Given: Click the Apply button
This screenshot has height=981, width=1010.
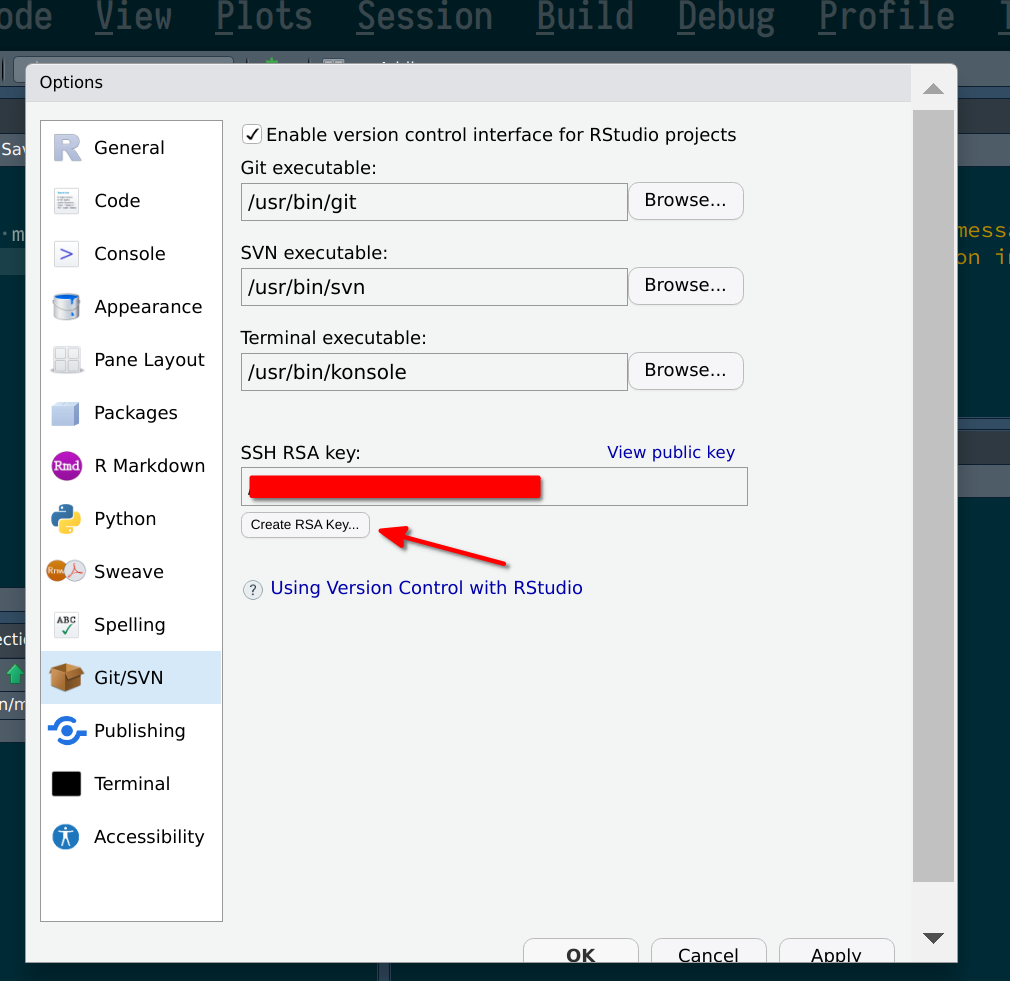Looking at the screenshot, I should (837, 952).
